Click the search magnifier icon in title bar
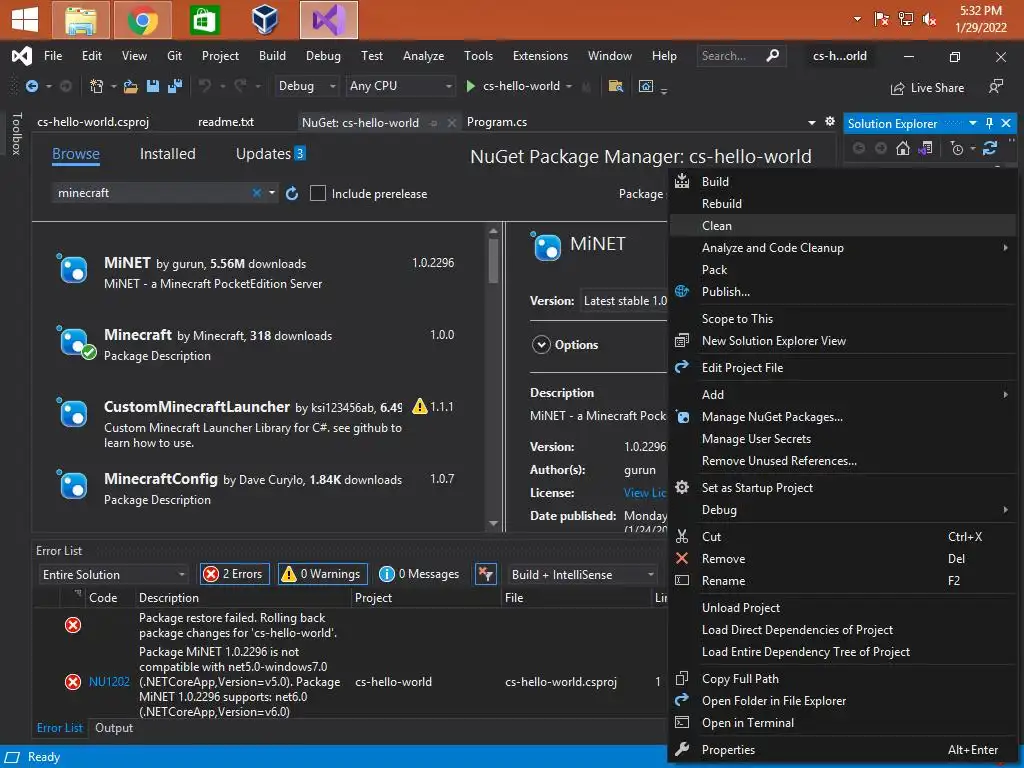This screenshot has width=1024, height=768. click(773, 56)
